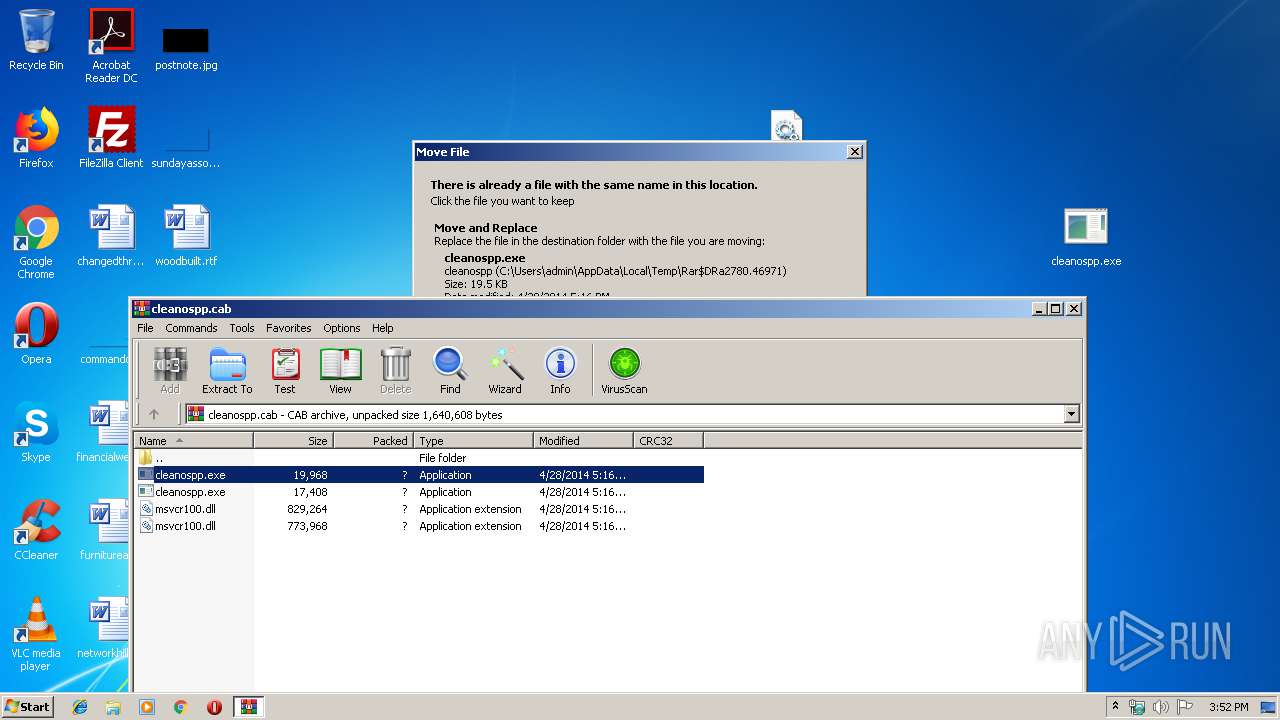Select cleanospp.exe icon on the desktop
The width and height of the screenshot is (1280, 720).
point(1086,237)
